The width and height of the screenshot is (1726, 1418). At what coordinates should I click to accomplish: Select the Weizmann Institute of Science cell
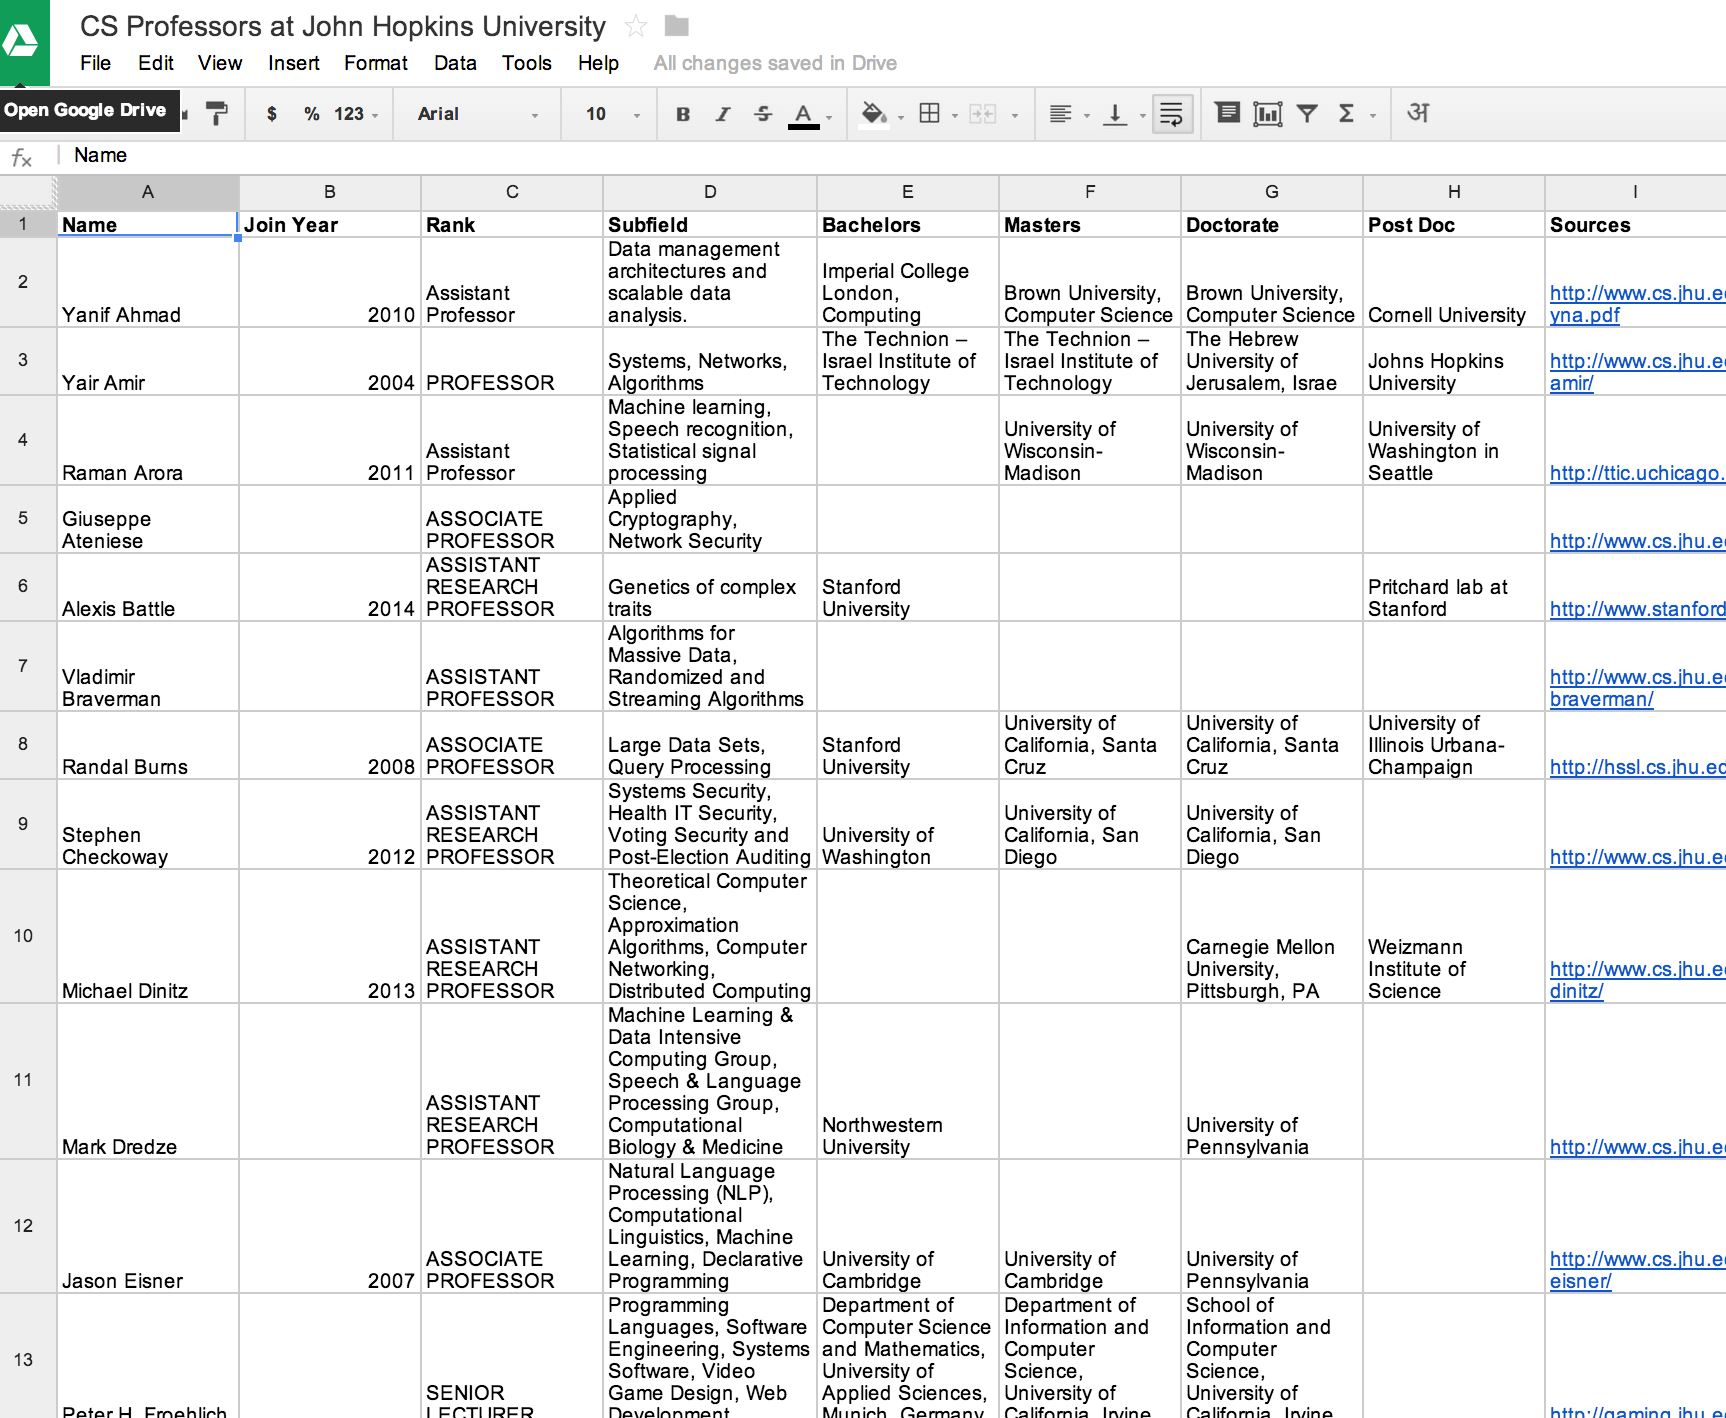coord(1454,936)
